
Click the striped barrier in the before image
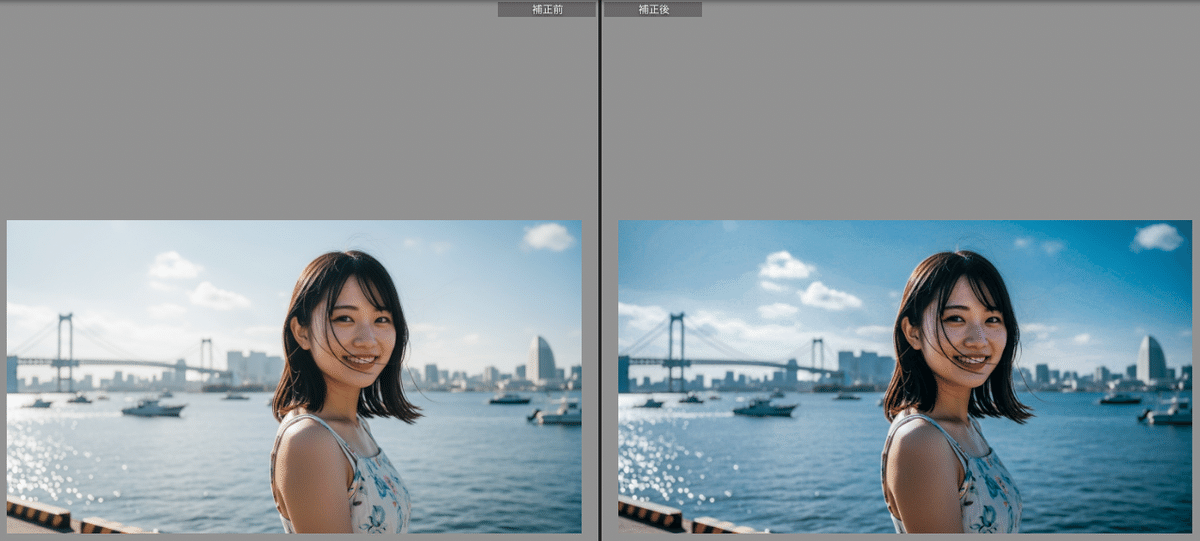(40, 513)
